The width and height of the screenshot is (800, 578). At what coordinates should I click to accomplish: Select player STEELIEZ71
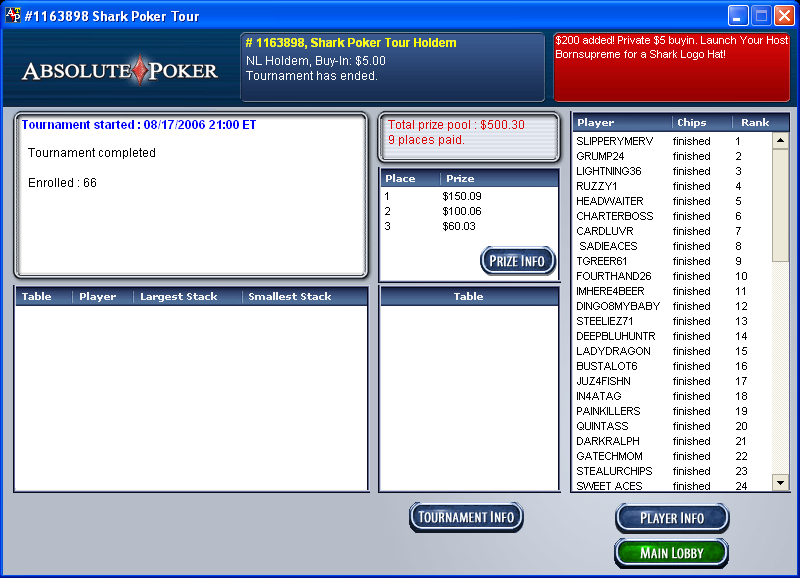[672, 321]
